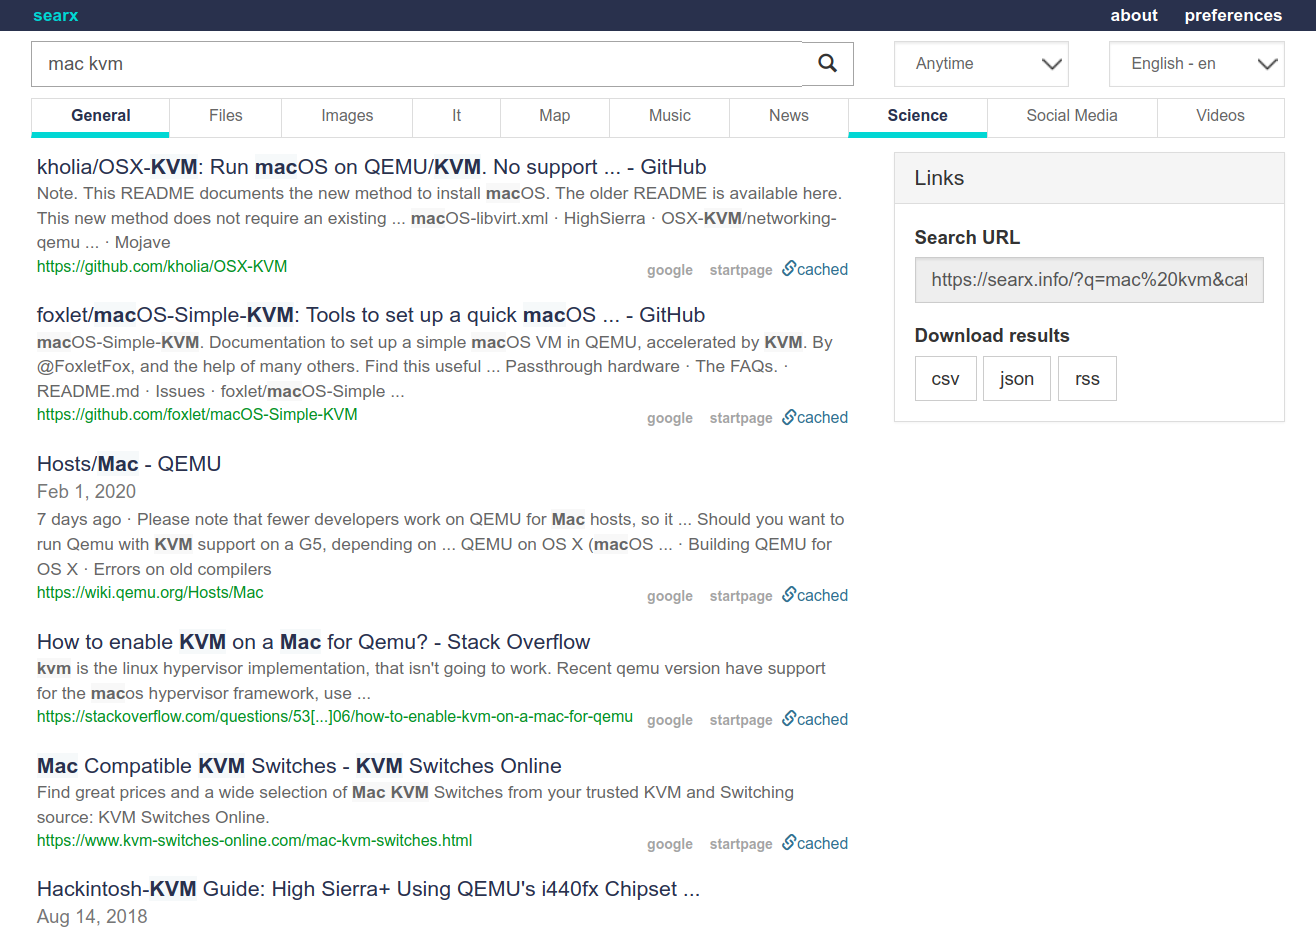The width and height of the screenshot is (1316, 934).
Task: Click the Download results heading
Action: click(x=992, y=336)
